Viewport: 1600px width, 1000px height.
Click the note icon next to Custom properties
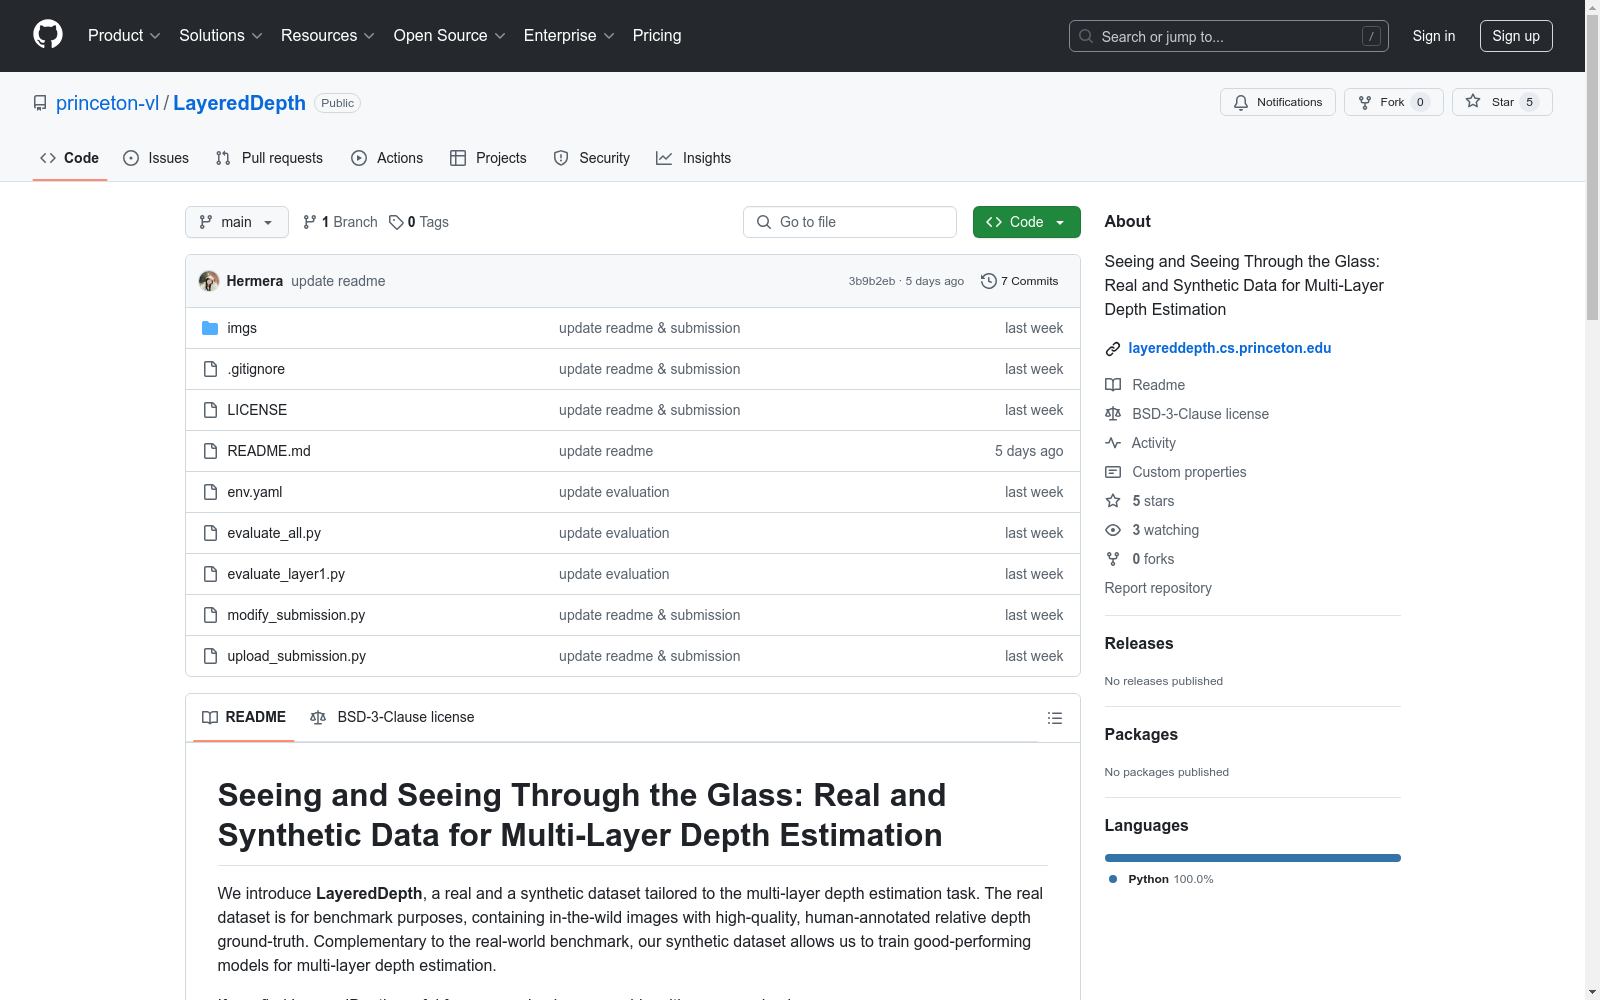1113,472
